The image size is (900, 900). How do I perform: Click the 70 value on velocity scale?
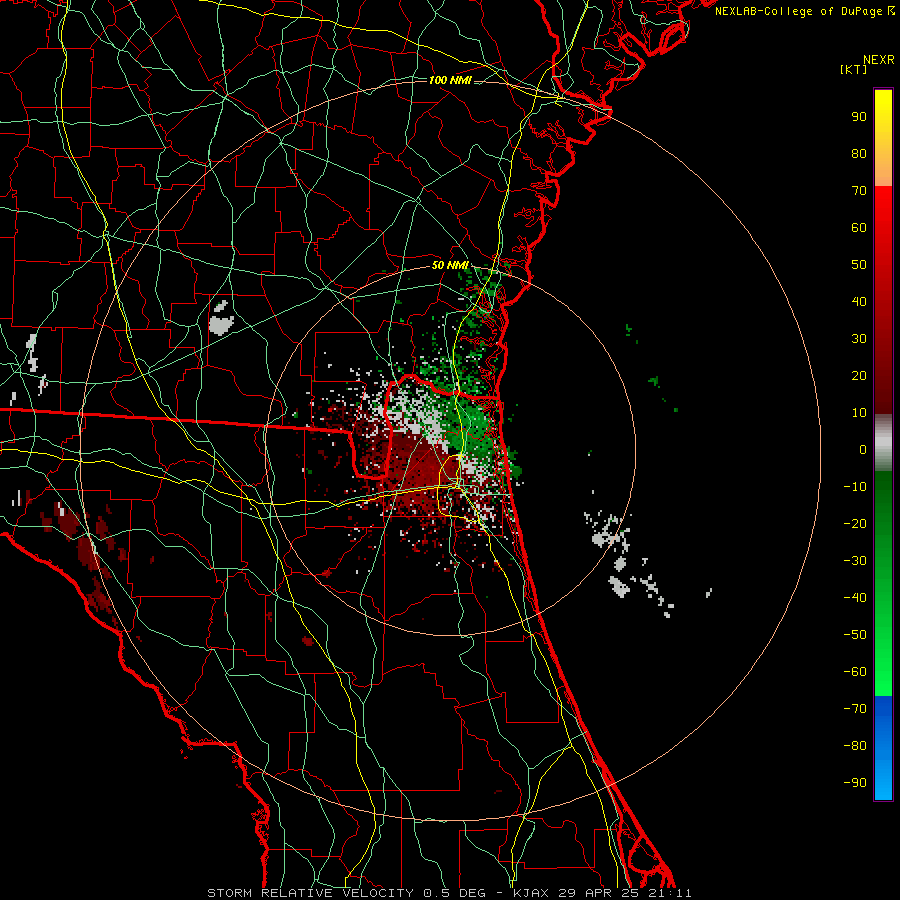[859, 191]
